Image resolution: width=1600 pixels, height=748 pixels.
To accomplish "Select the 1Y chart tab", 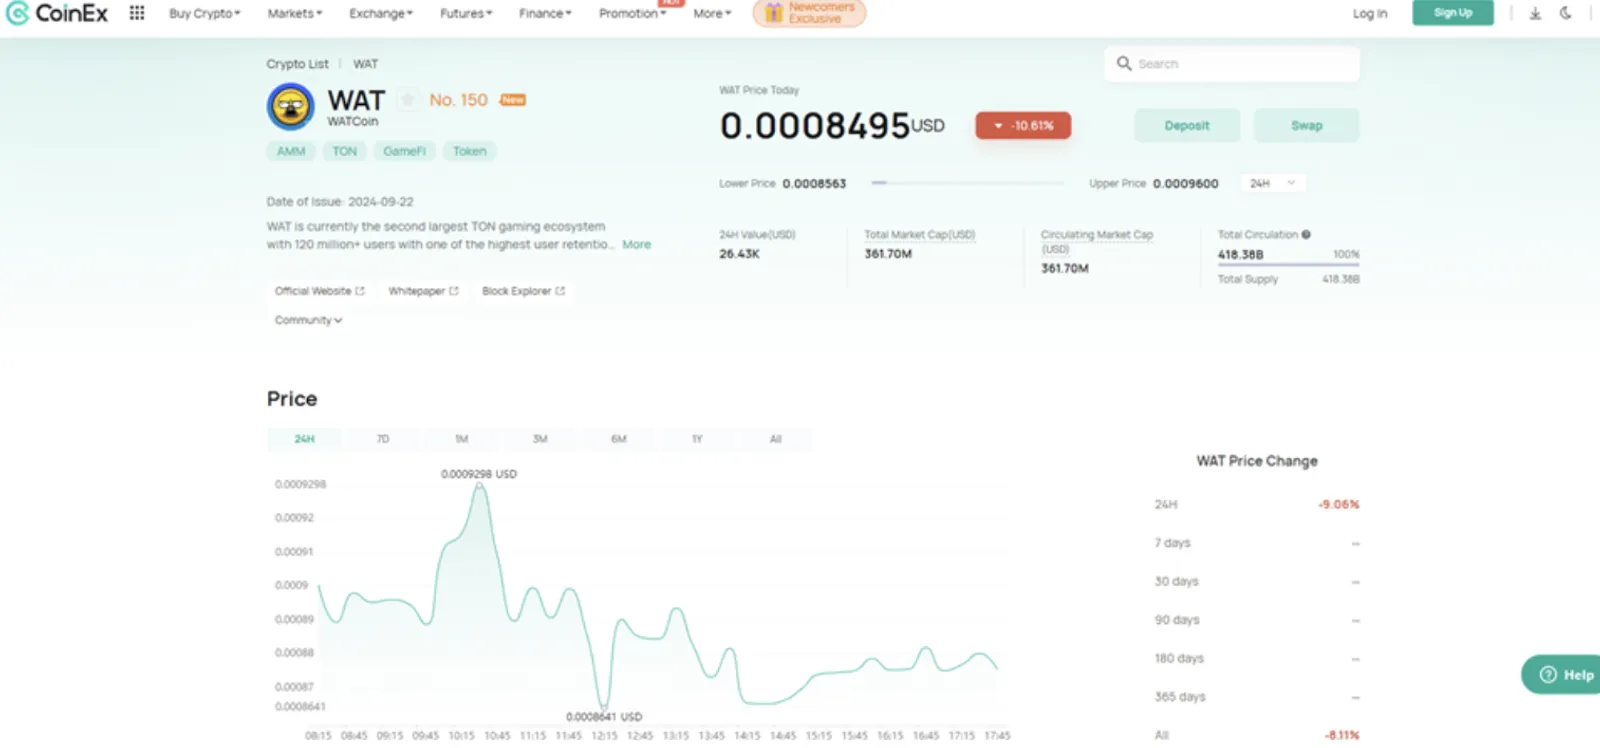I will [697, 439].
